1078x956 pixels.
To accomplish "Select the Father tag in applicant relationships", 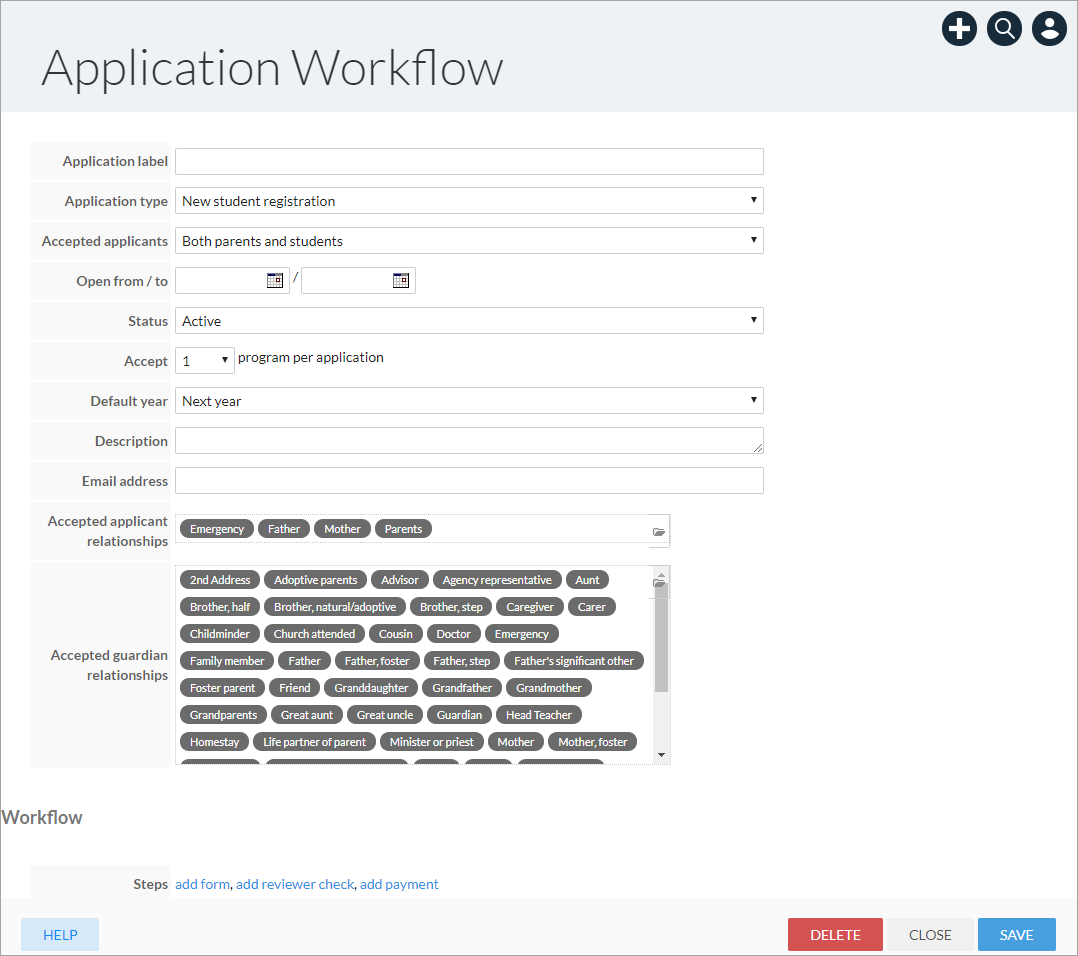I will click(284, 529).
